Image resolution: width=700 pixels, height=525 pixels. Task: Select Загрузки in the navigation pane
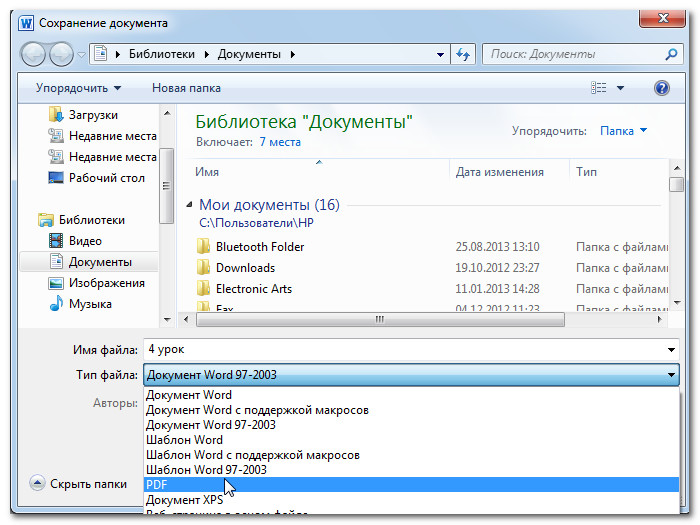(x=93, y=115)
